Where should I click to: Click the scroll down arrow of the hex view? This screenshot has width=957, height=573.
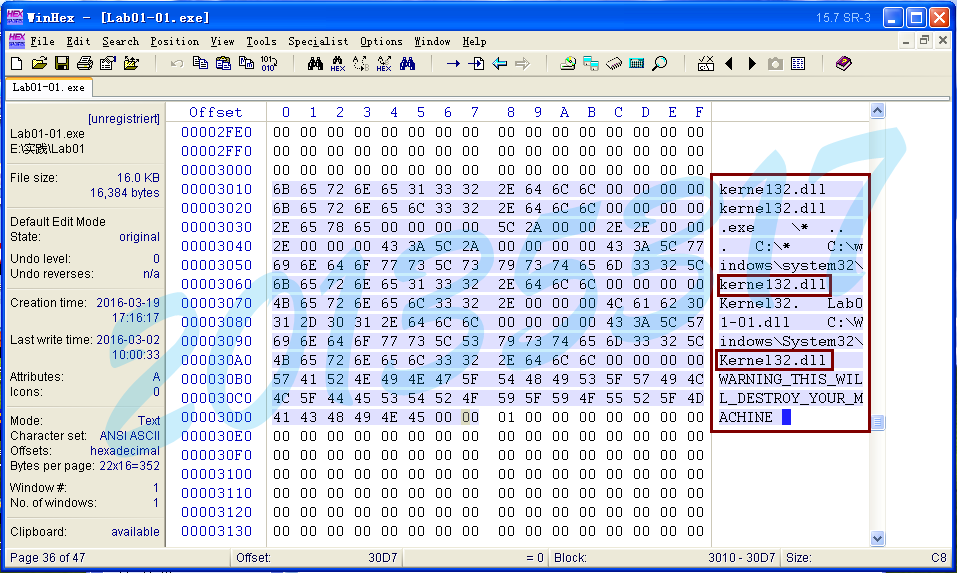(x=877, y=538)
